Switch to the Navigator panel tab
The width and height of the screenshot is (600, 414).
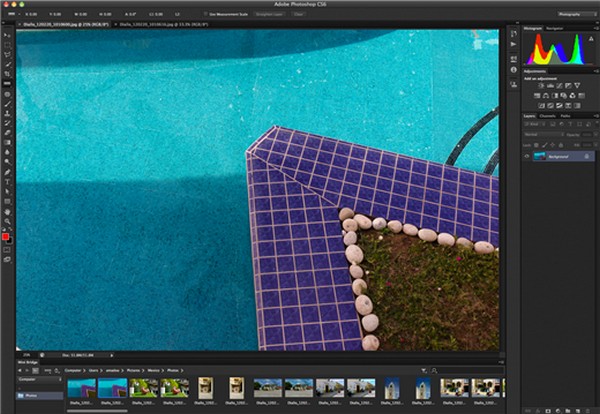[x=553, y=28]
